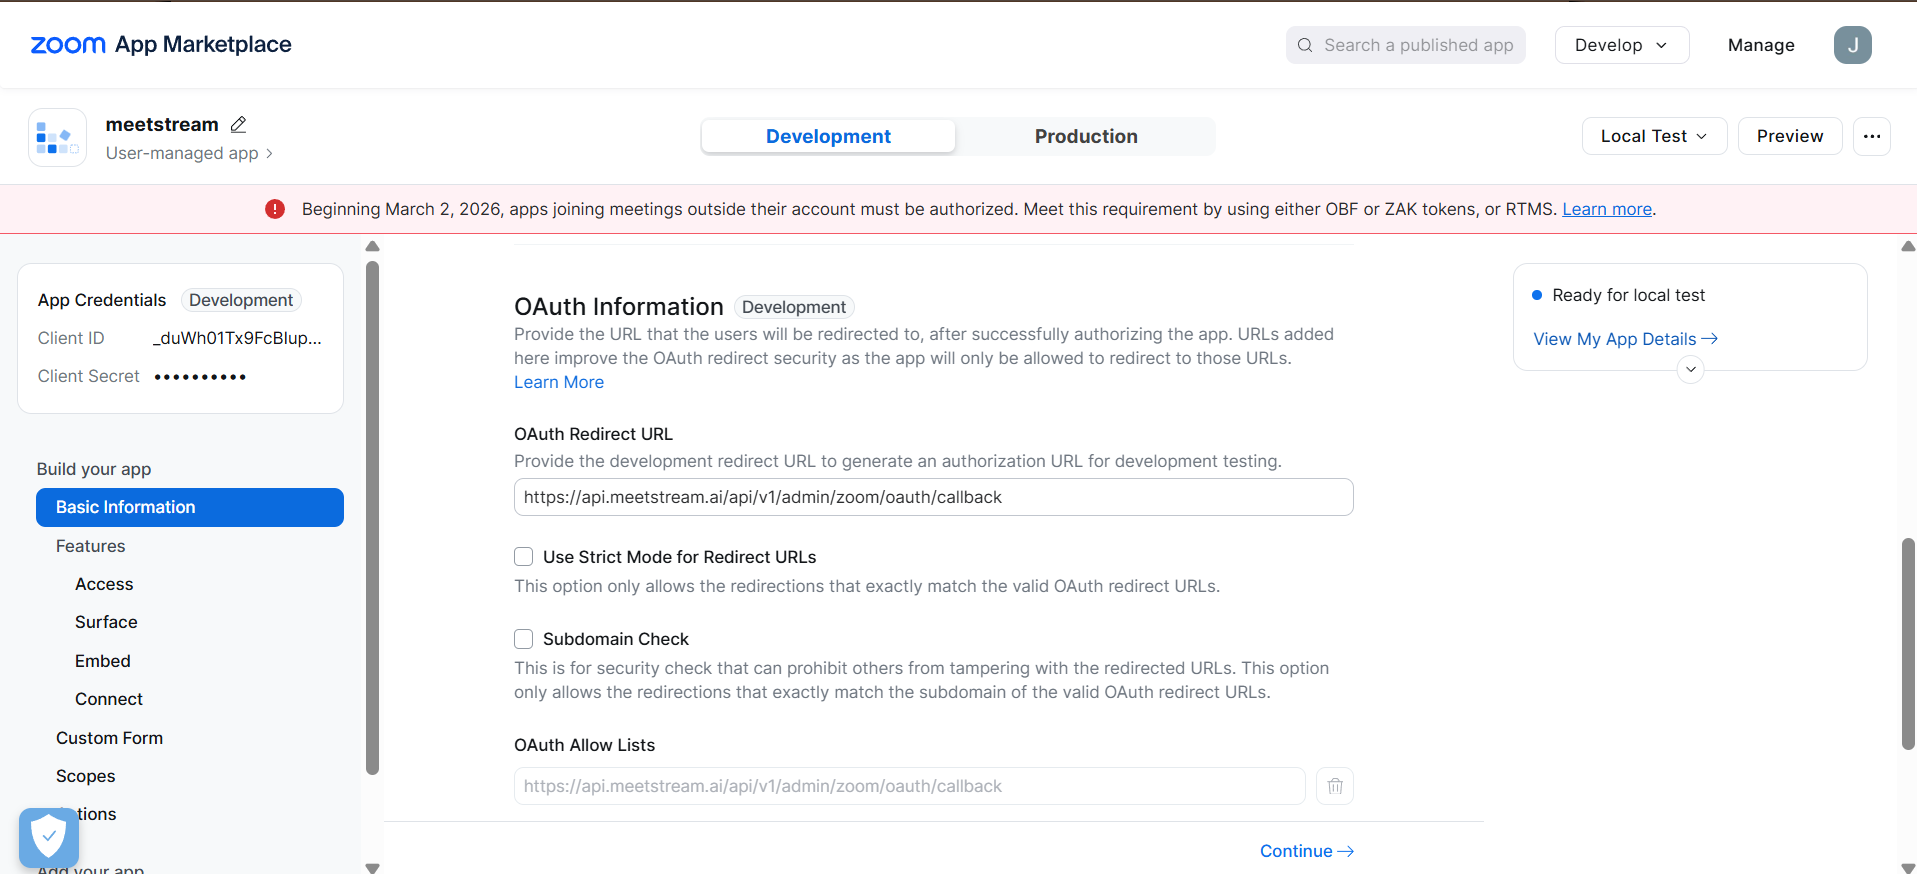
Task: Open the three-dot more options menu
Action: pos(1871,136)
